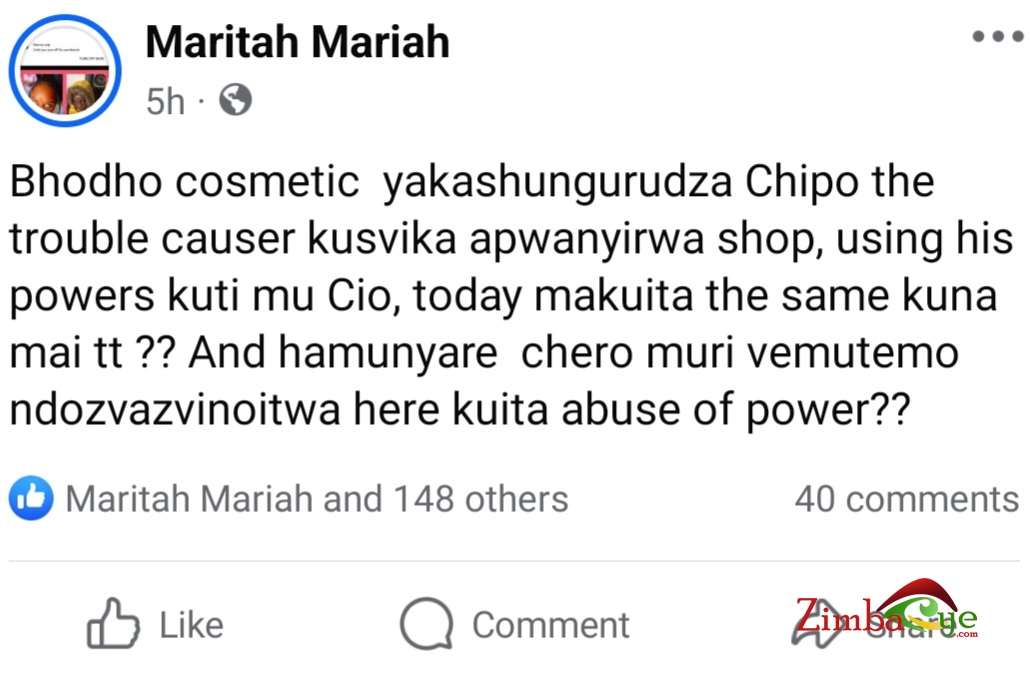
Task: Select the right photo in avatar collage
Action: [x=85, y=92]
